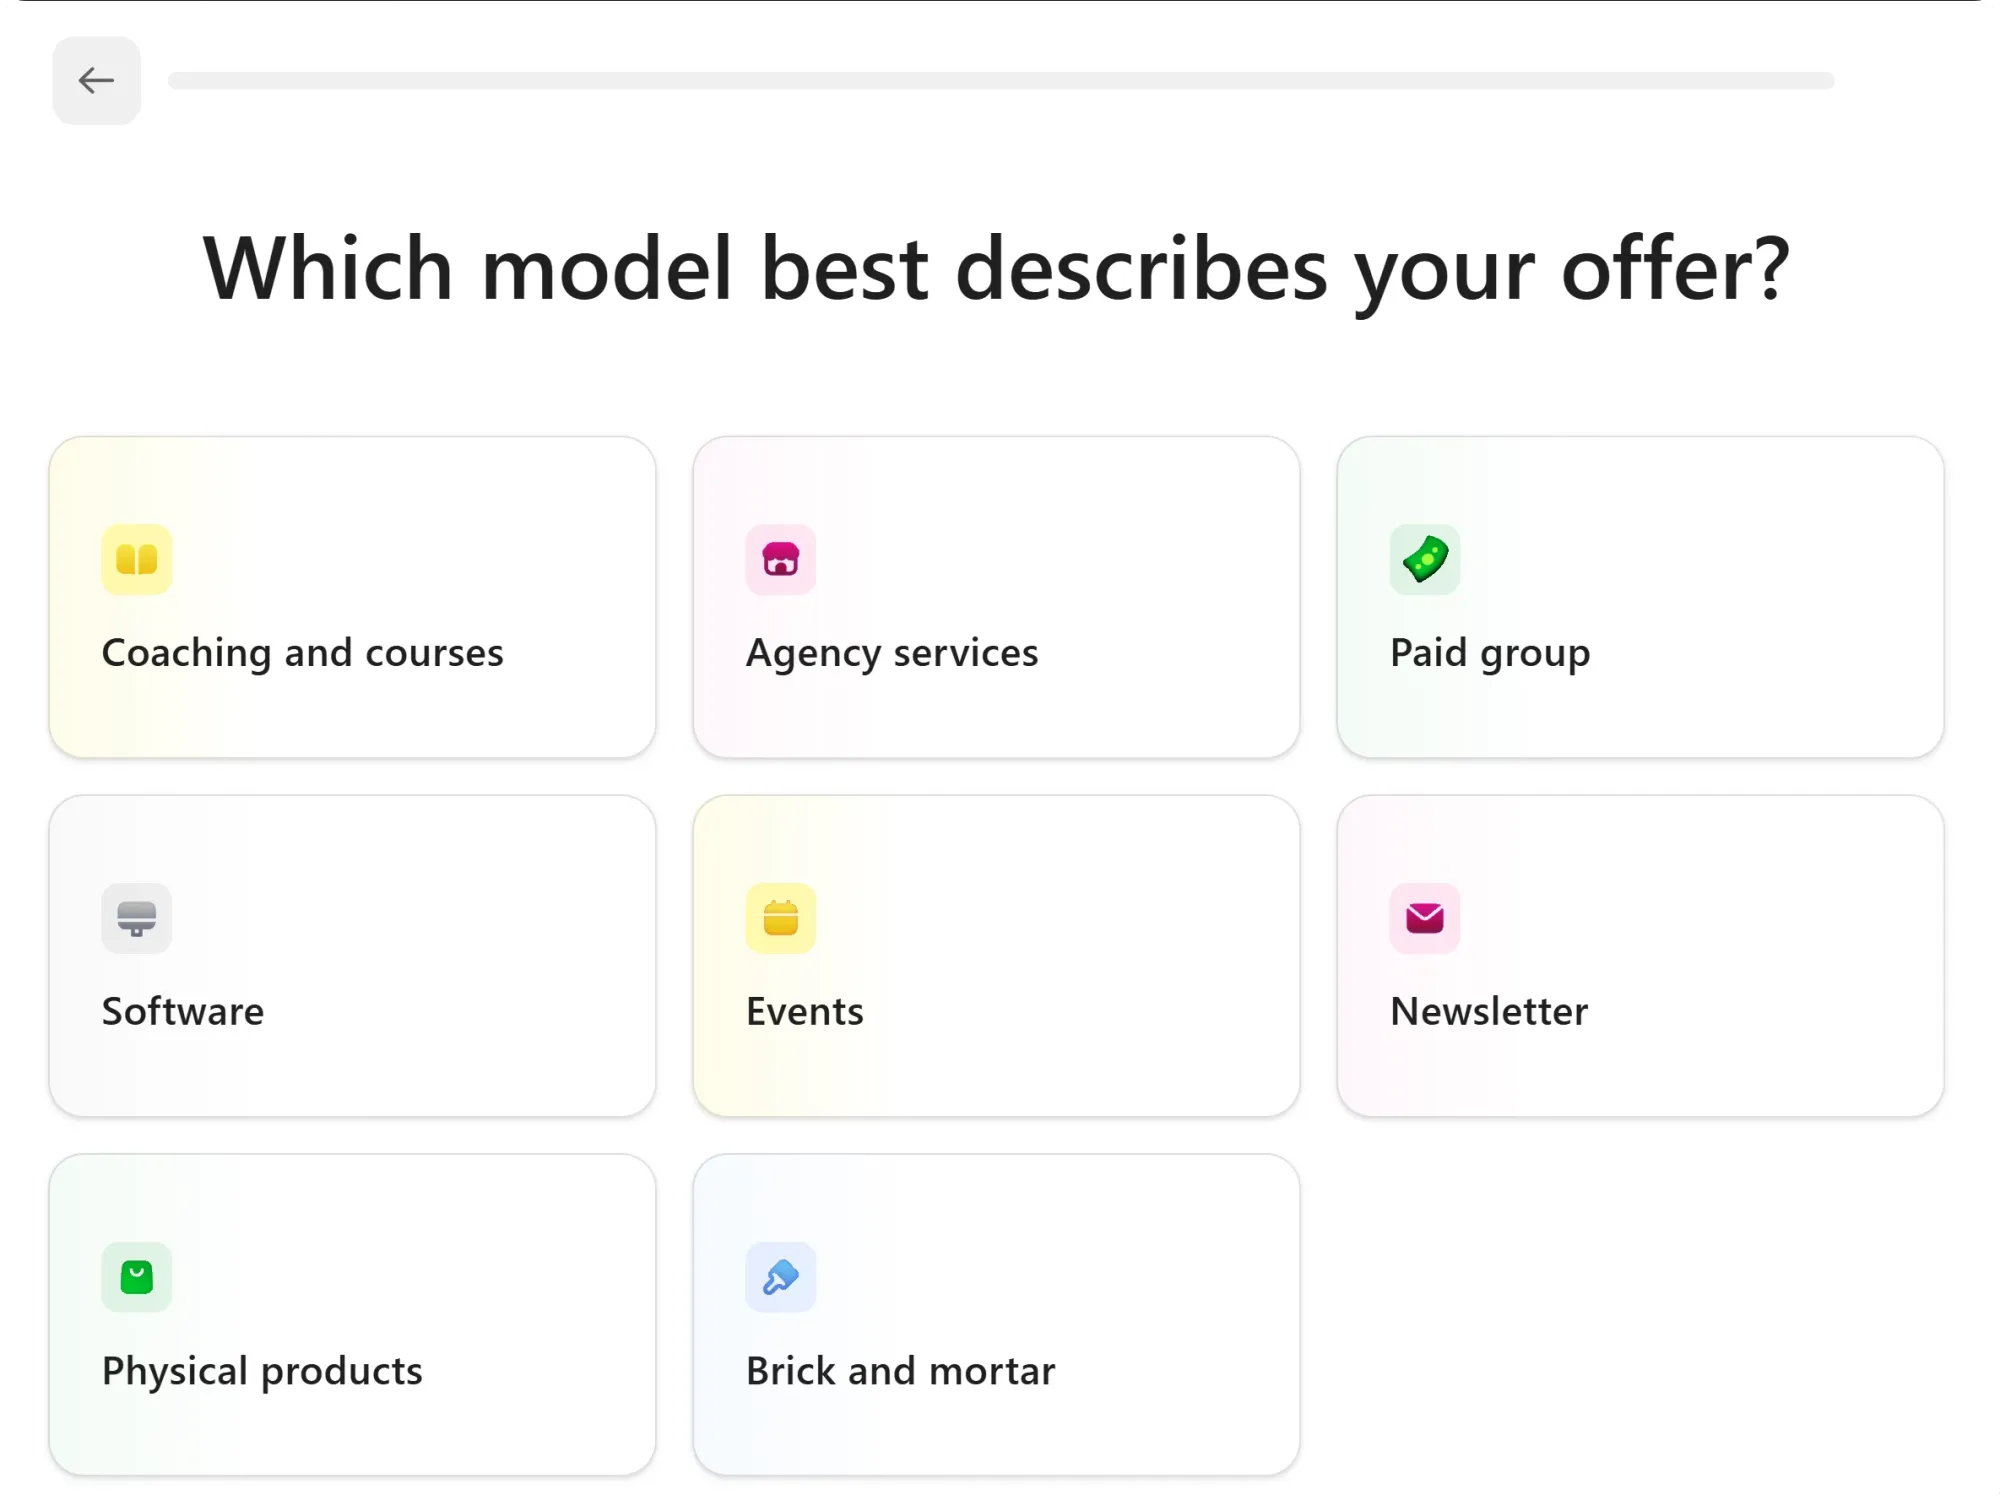Screen dimensions: 2000x1511
Task: Click the paintbrush icon on Brick and mortar
Action: [781, 1277]
